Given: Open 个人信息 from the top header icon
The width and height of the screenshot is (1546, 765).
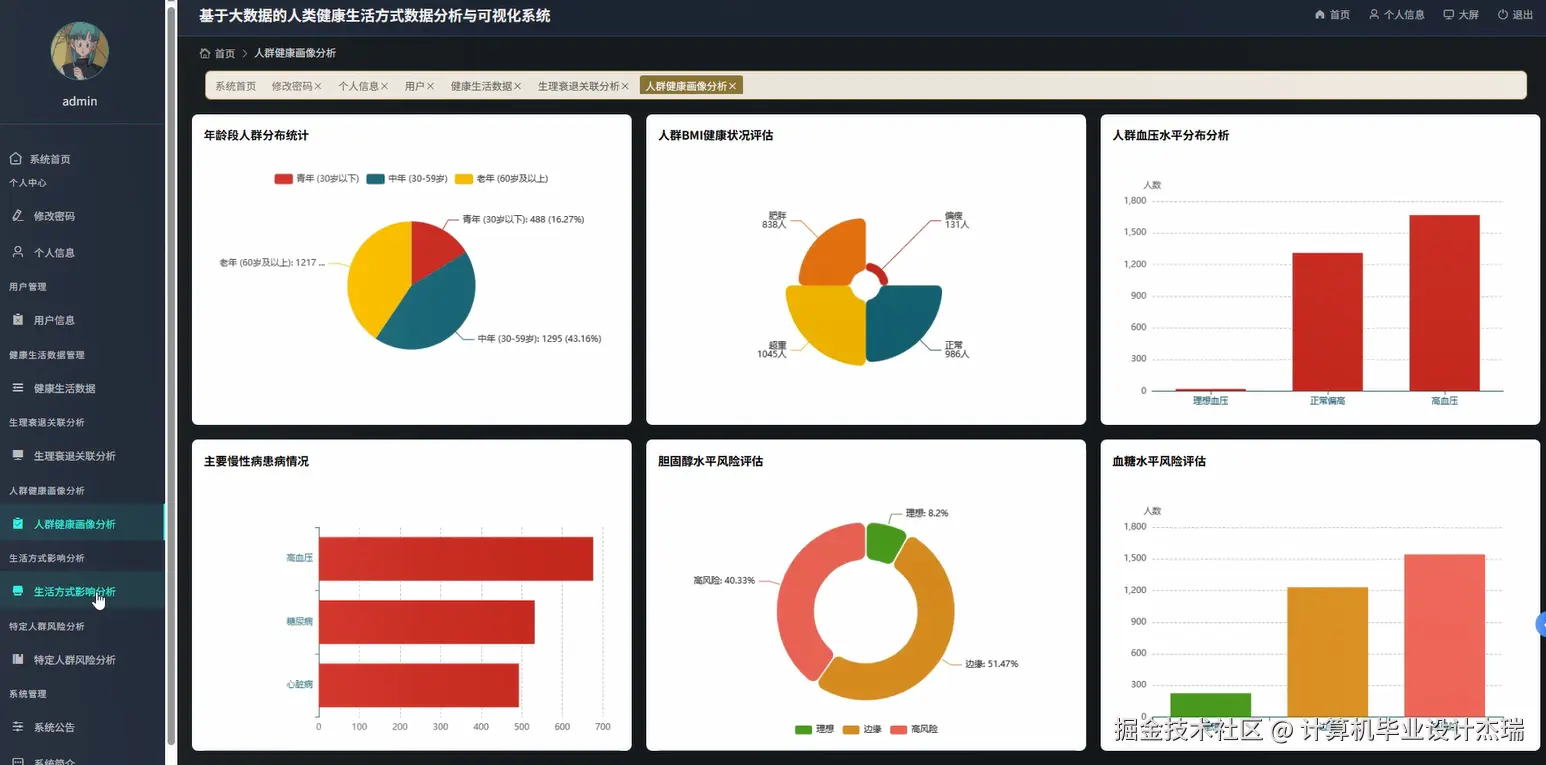Looking at the screenshot, I should tap(1374, 15).
